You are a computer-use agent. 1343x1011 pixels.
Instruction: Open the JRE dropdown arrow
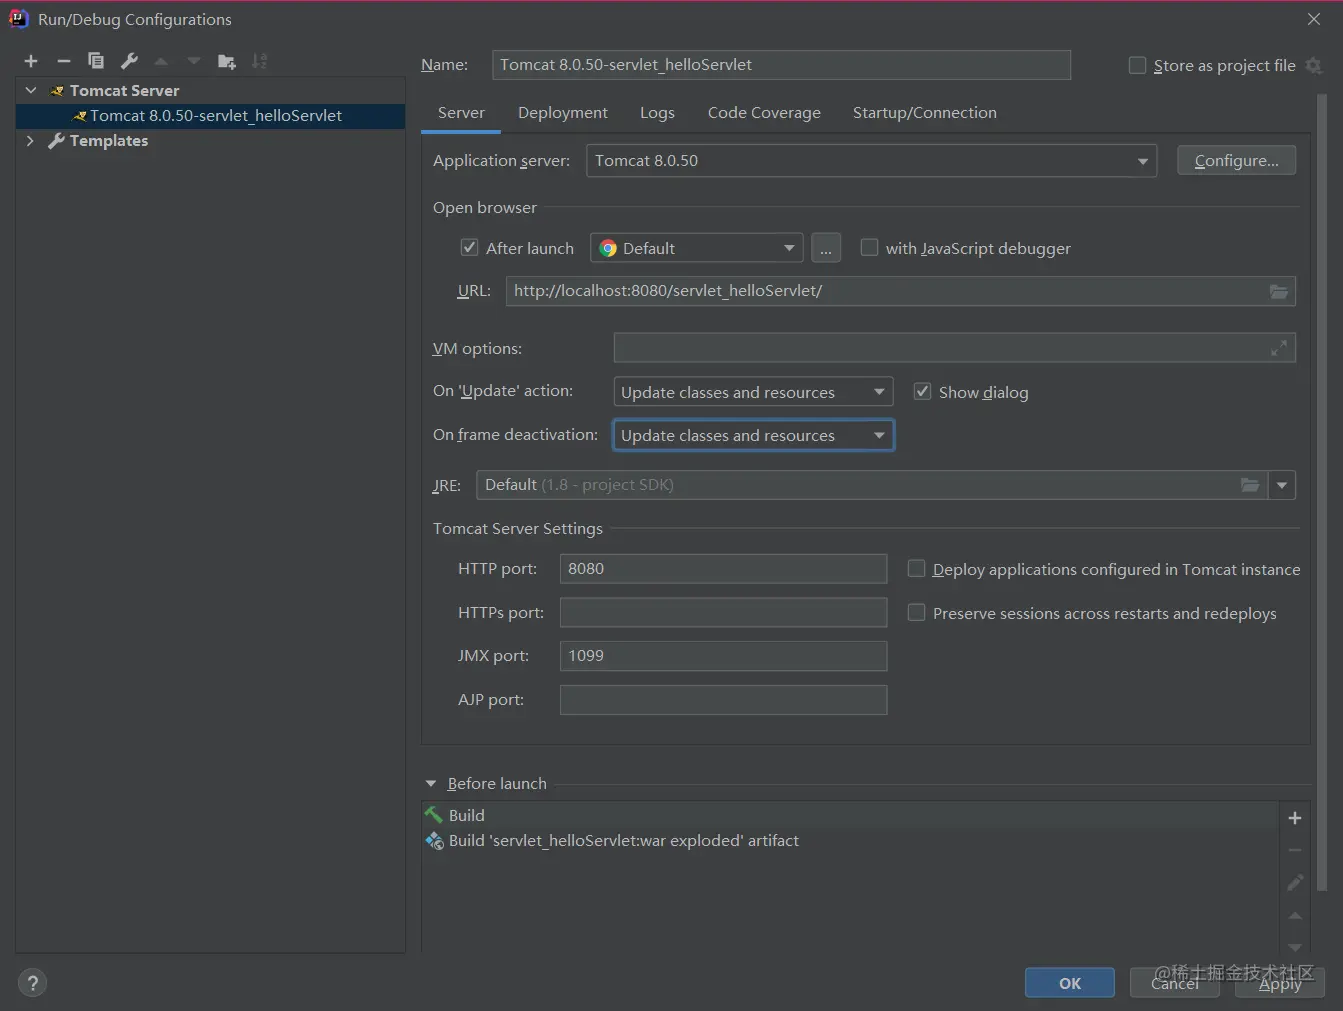tap(1282, 485)
